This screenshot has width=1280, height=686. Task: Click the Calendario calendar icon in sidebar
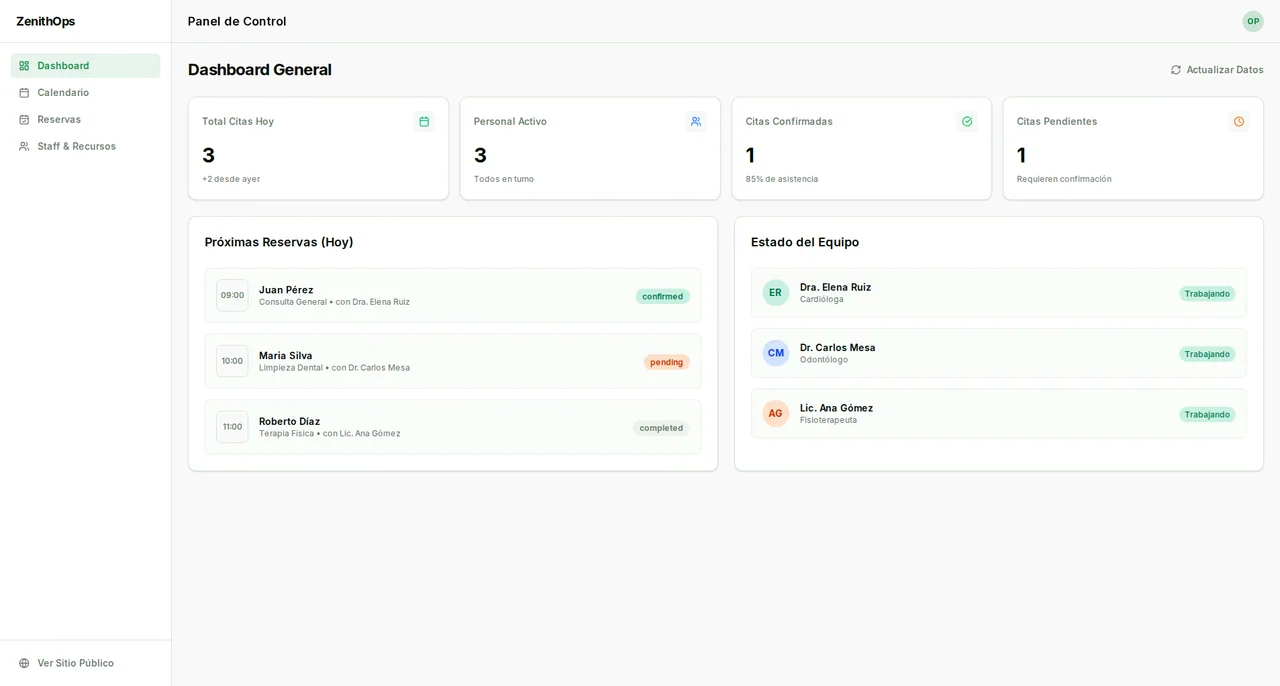pyautogui.click(x=24, y=93)
